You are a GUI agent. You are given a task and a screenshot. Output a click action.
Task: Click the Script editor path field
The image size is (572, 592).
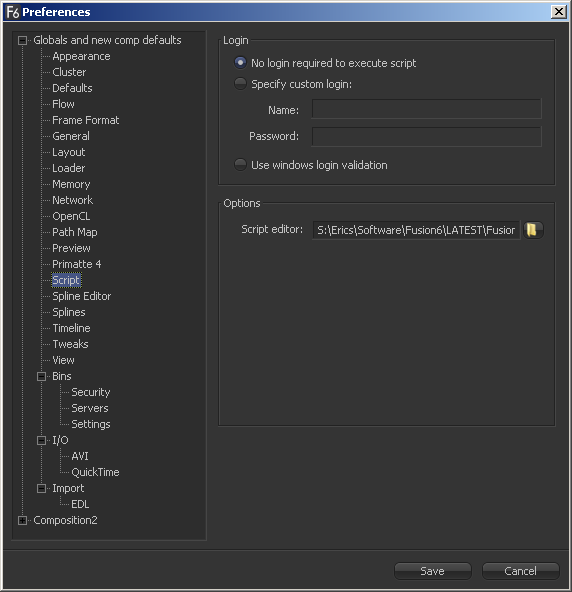pos(416,230)
